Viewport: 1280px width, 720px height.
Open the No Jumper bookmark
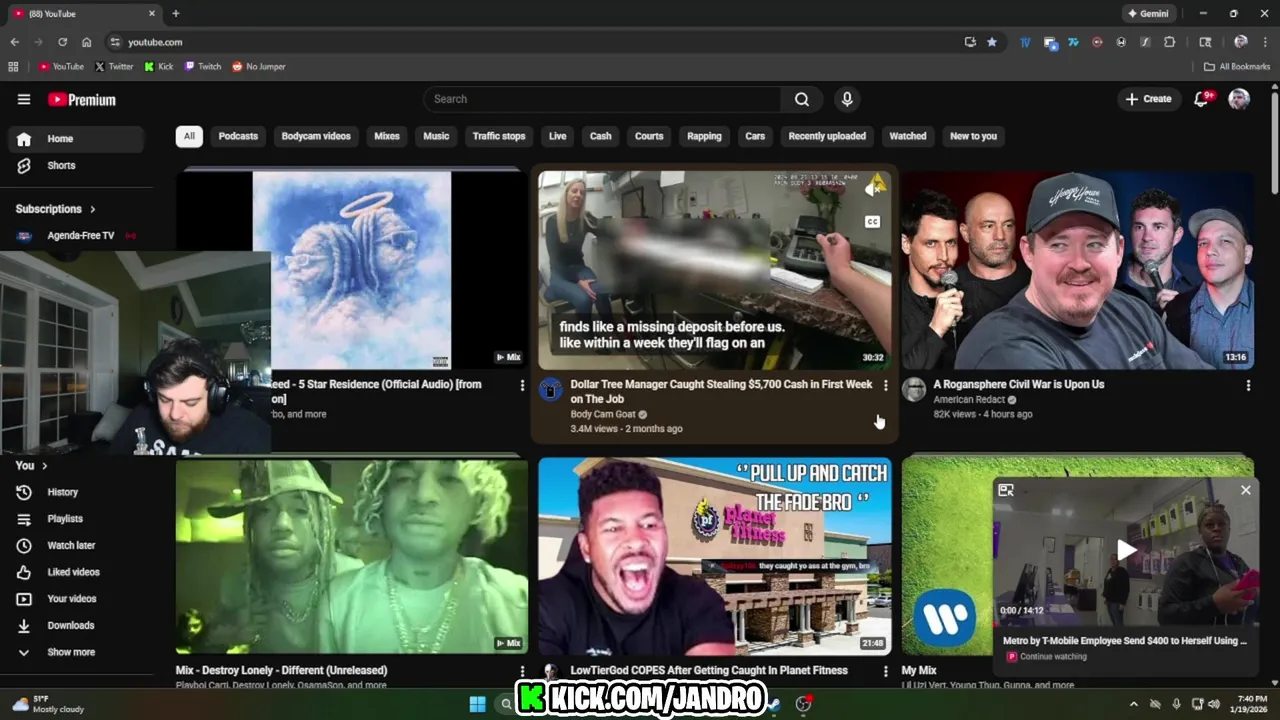point(259,67)
